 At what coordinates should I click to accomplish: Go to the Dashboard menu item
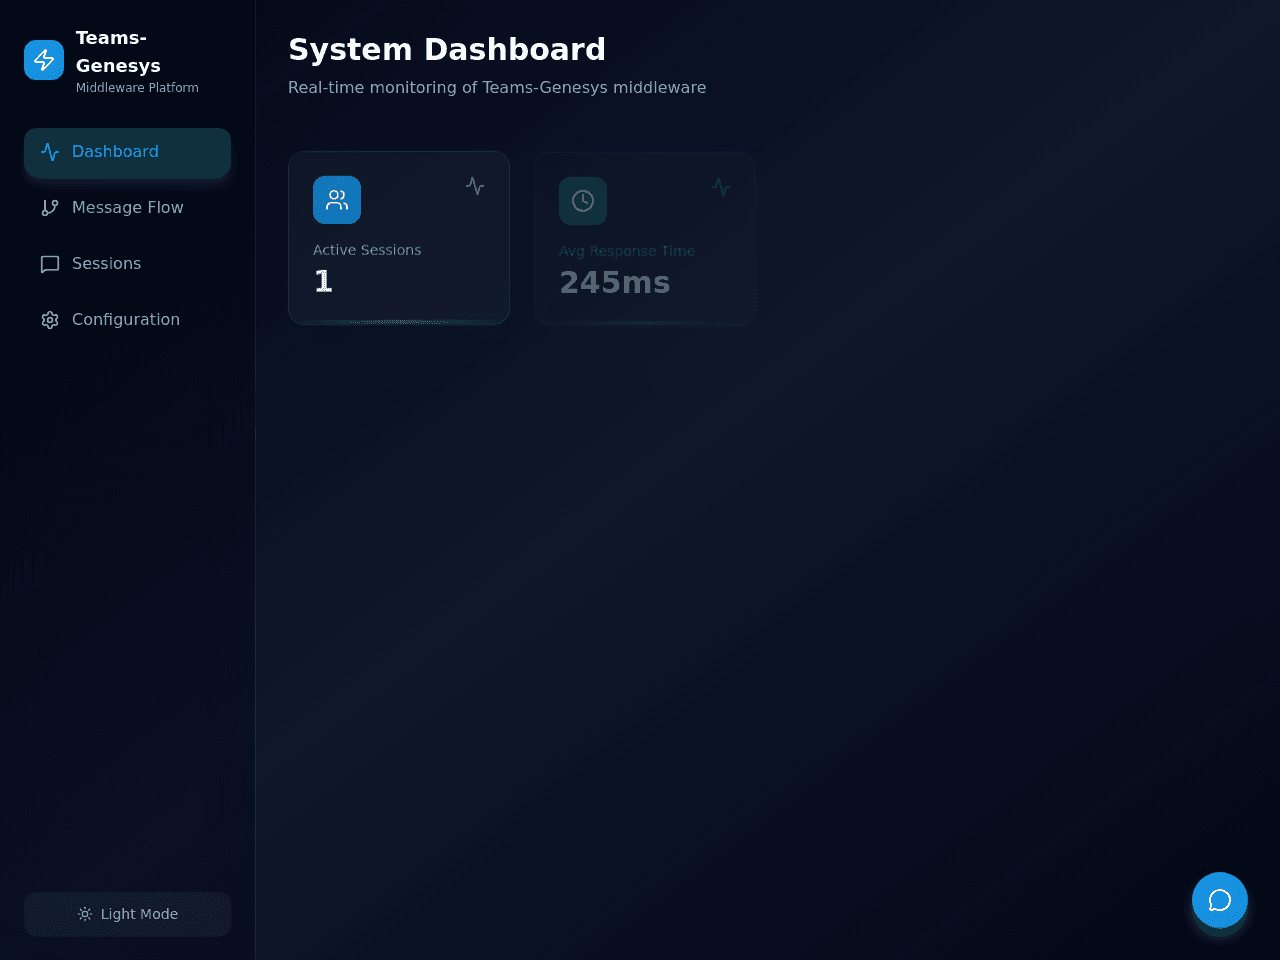coord(128,152)
